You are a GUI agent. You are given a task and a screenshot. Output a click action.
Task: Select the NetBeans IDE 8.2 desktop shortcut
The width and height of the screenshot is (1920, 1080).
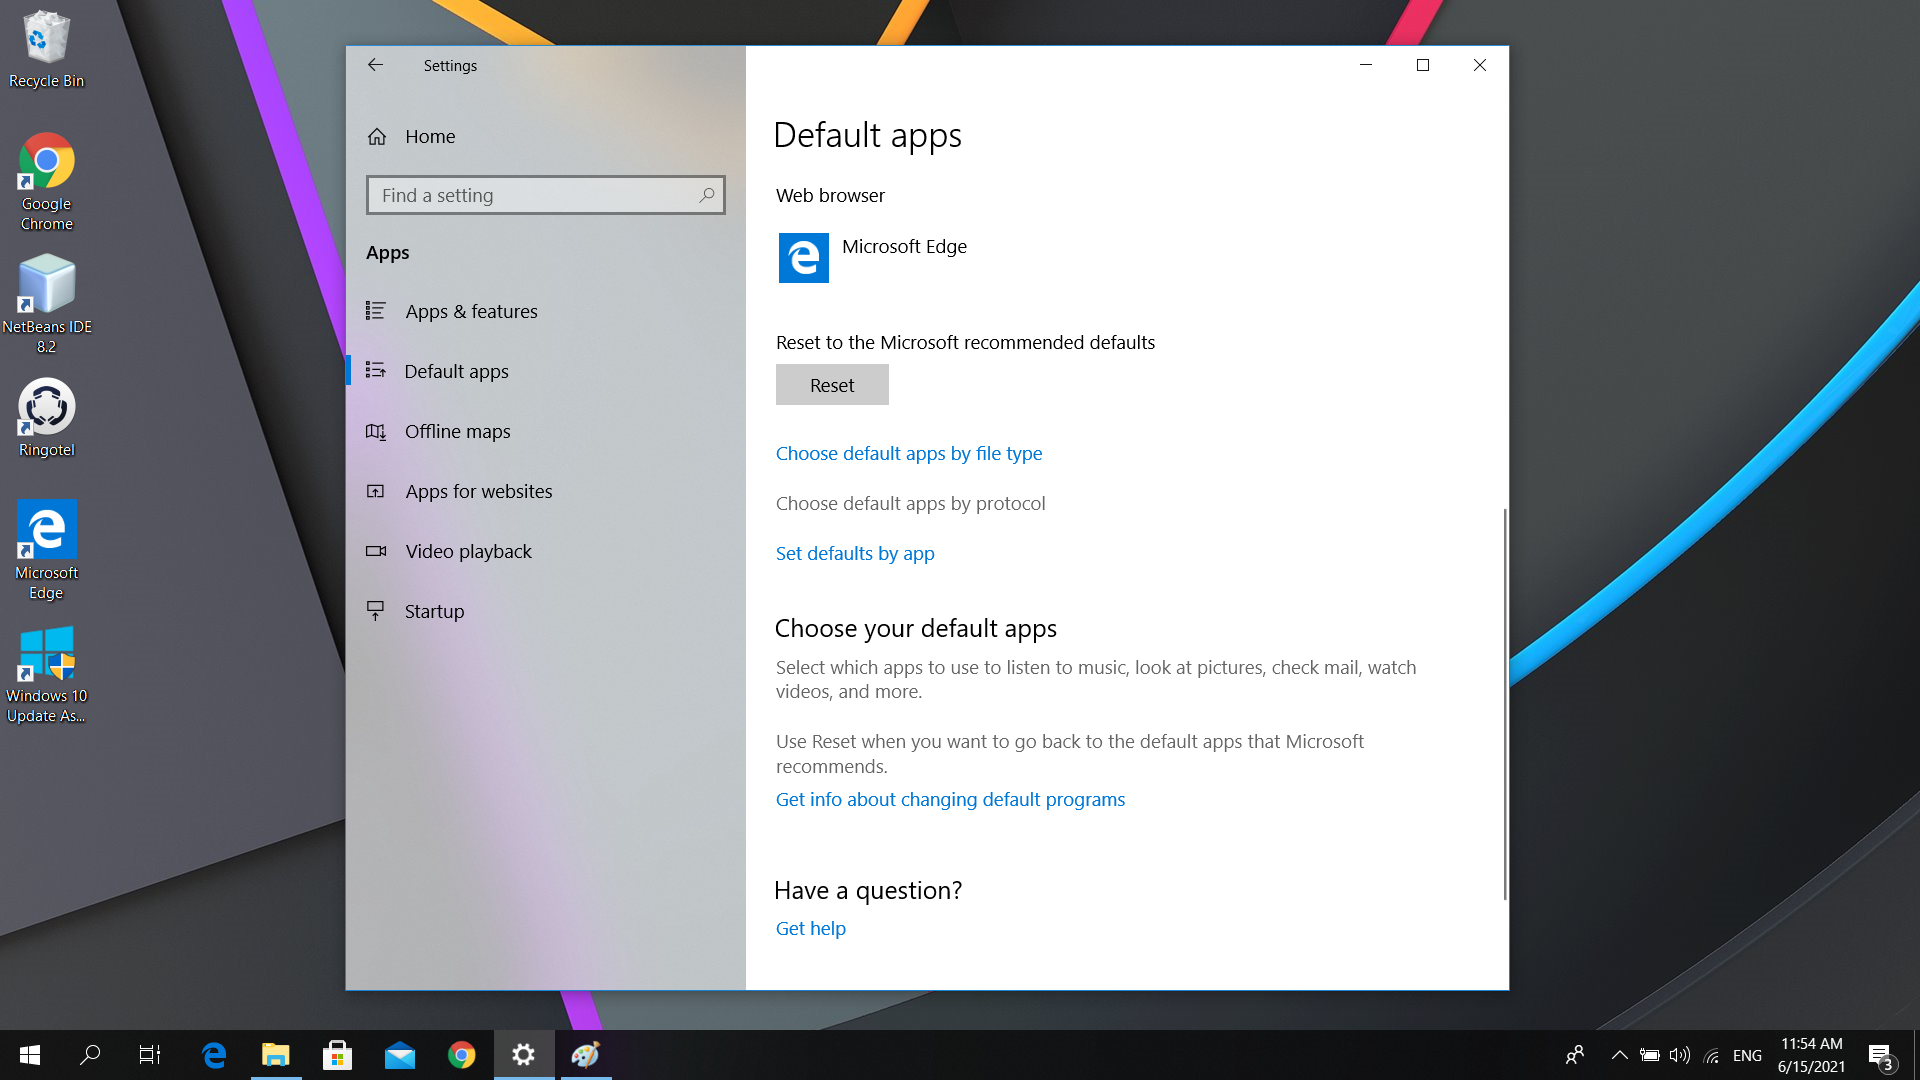tap(46, 305)
